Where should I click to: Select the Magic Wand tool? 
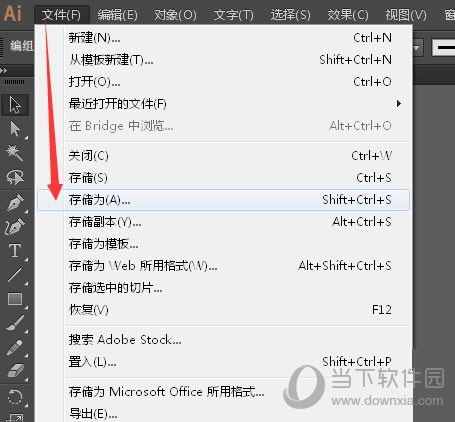[x=15, y=153]
